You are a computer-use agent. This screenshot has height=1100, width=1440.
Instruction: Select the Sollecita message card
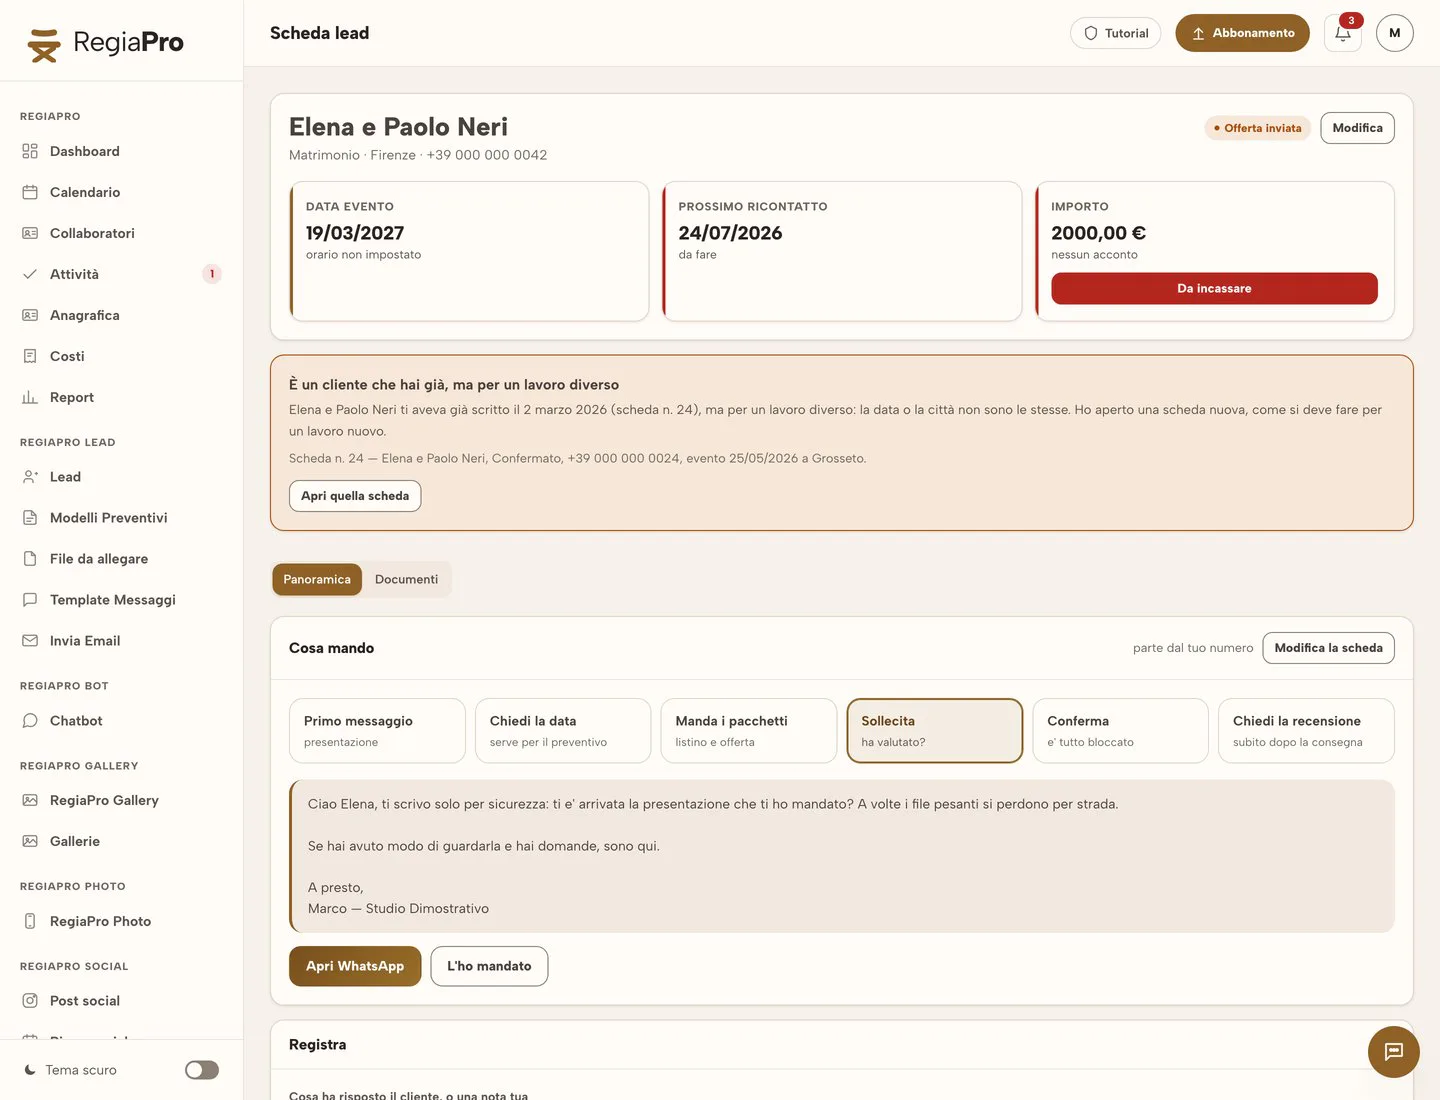click(935, 731)
